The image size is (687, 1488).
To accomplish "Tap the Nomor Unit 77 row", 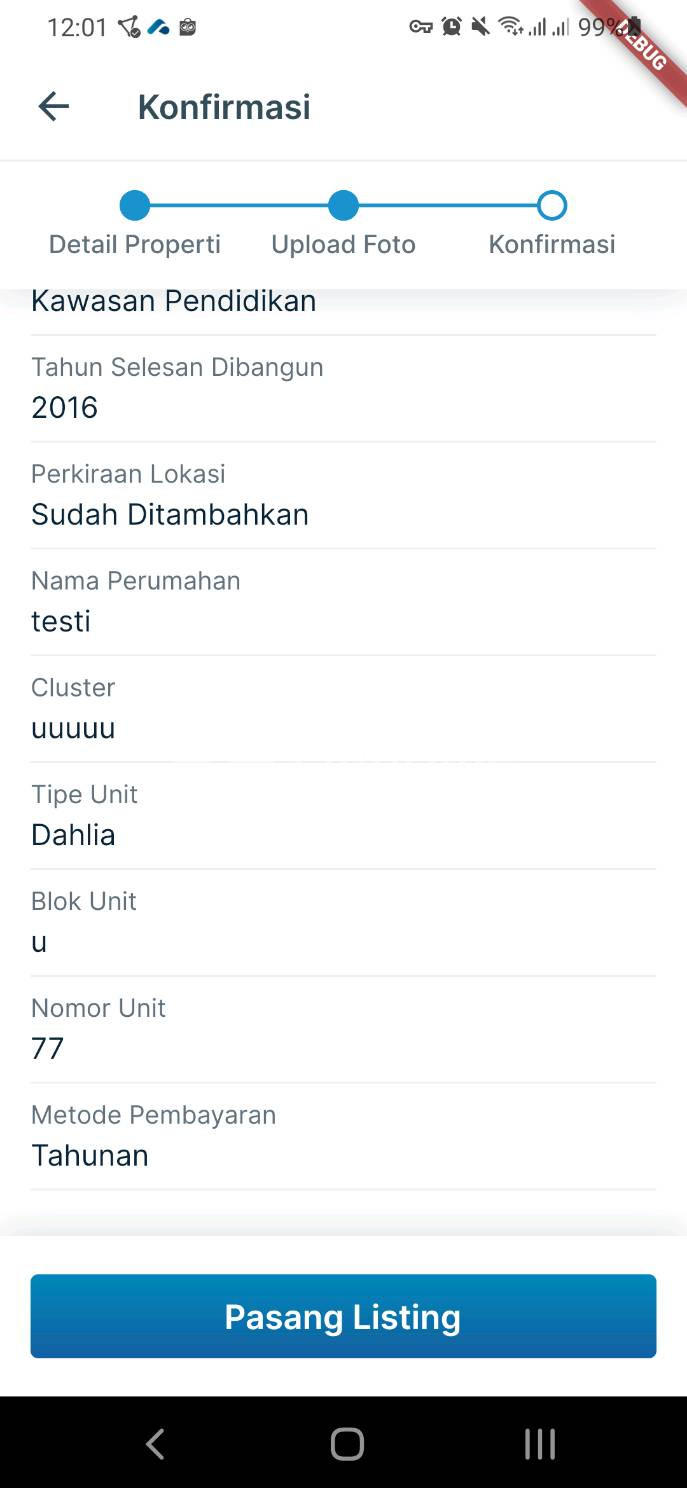I will [x=343, y=1030].
